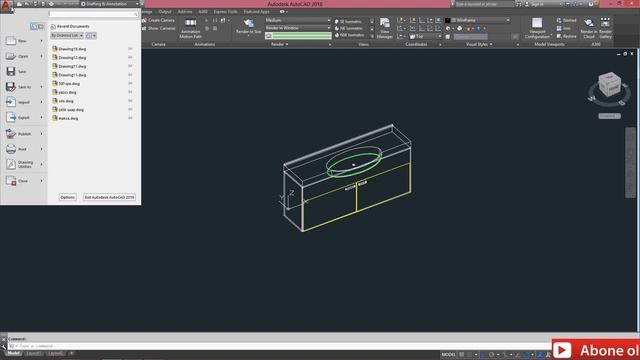Click the application menu search field
Viewport: 640px width, 360px height.
[93, 14]
